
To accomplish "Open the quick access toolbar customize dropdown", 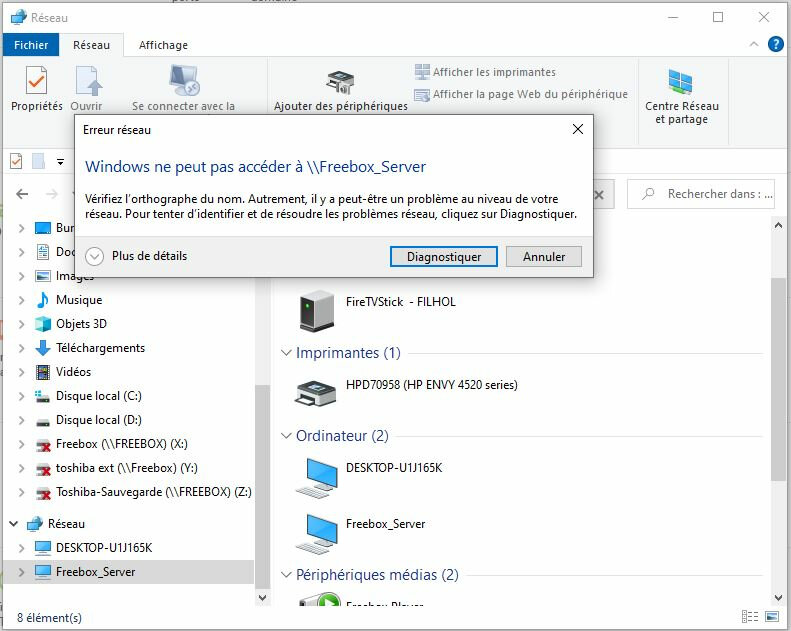I will 61,162.
